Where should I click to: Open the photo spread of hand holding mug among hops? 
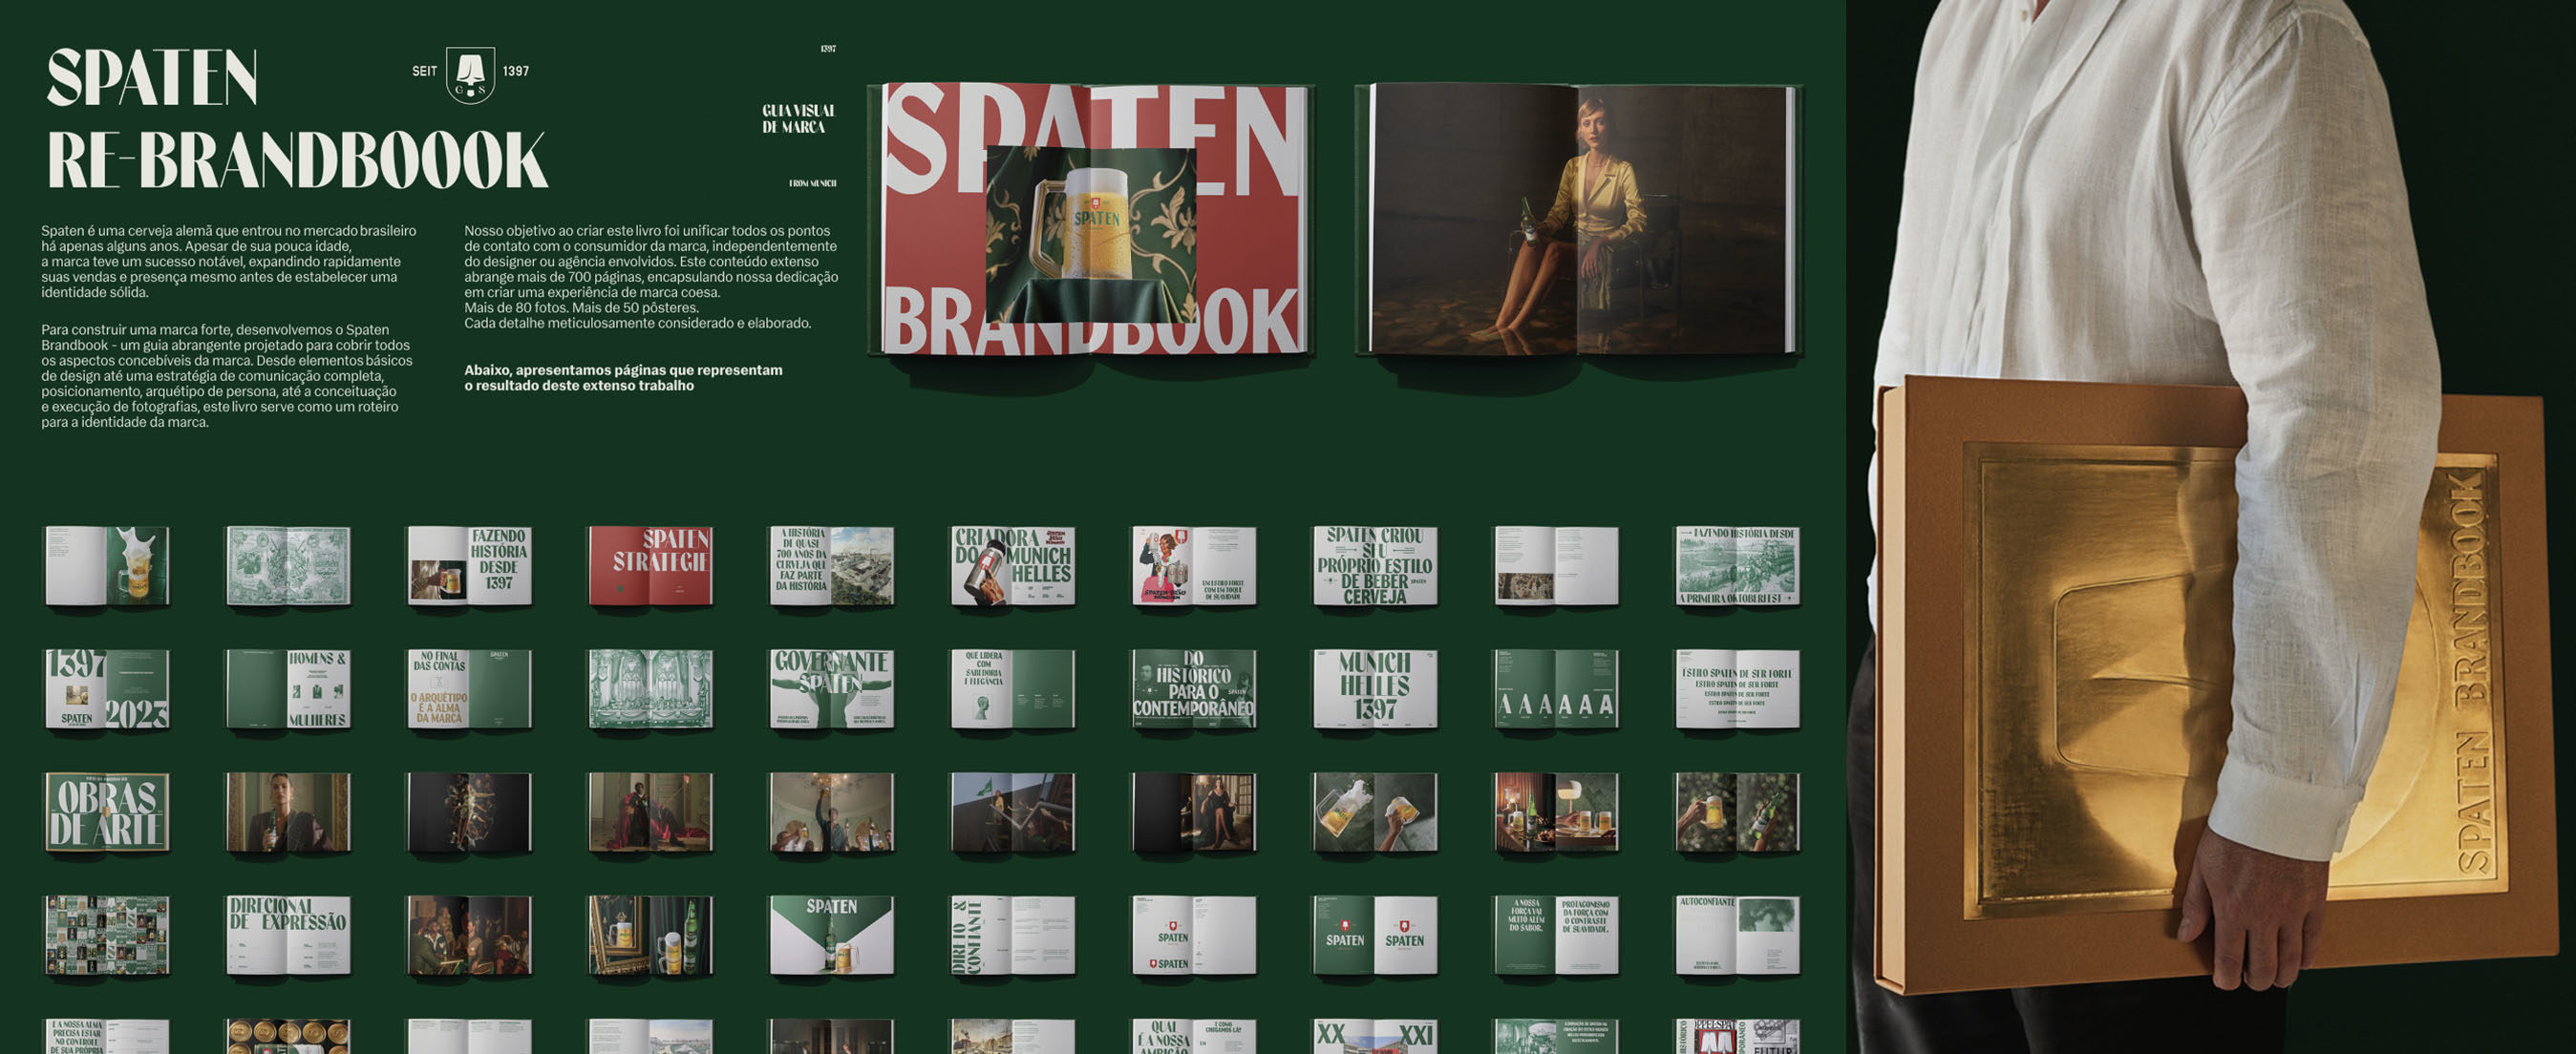coord(1737,812)
